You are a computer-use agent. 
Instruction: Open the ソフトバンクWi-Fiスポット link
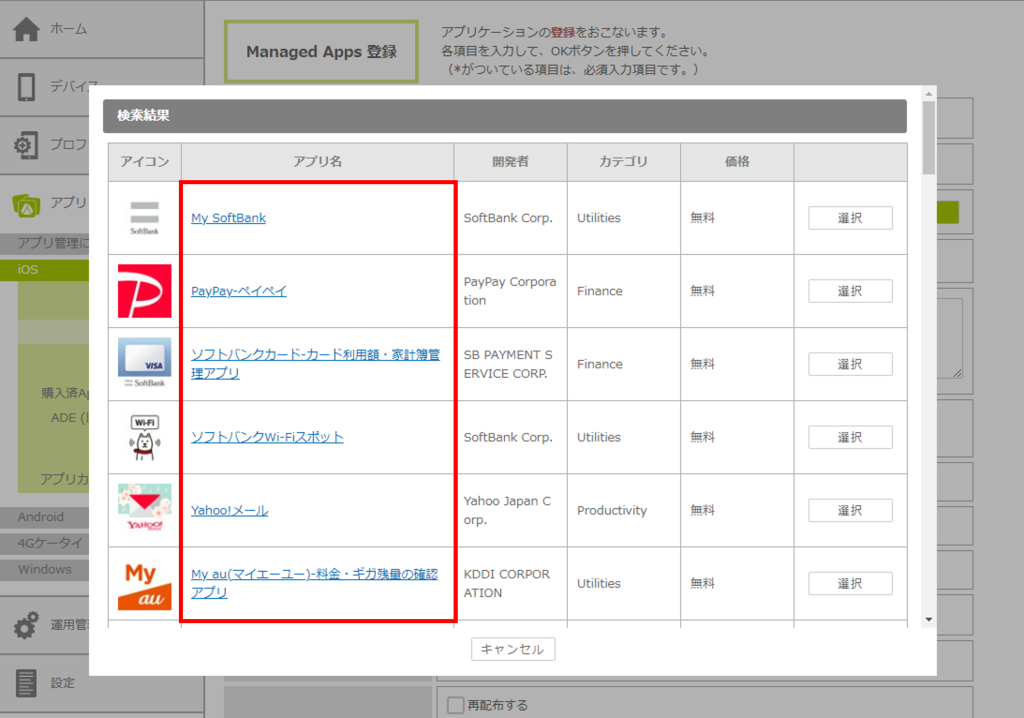[267, 437]
